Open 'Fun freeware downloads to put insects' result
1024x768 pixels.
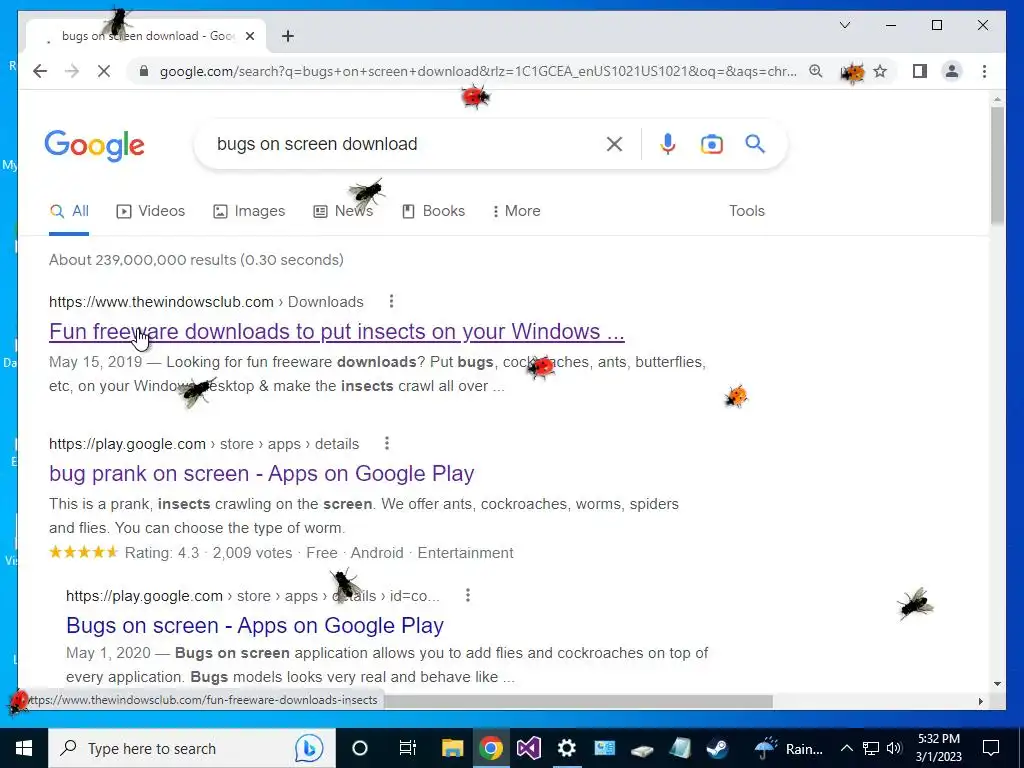point(336,332)
